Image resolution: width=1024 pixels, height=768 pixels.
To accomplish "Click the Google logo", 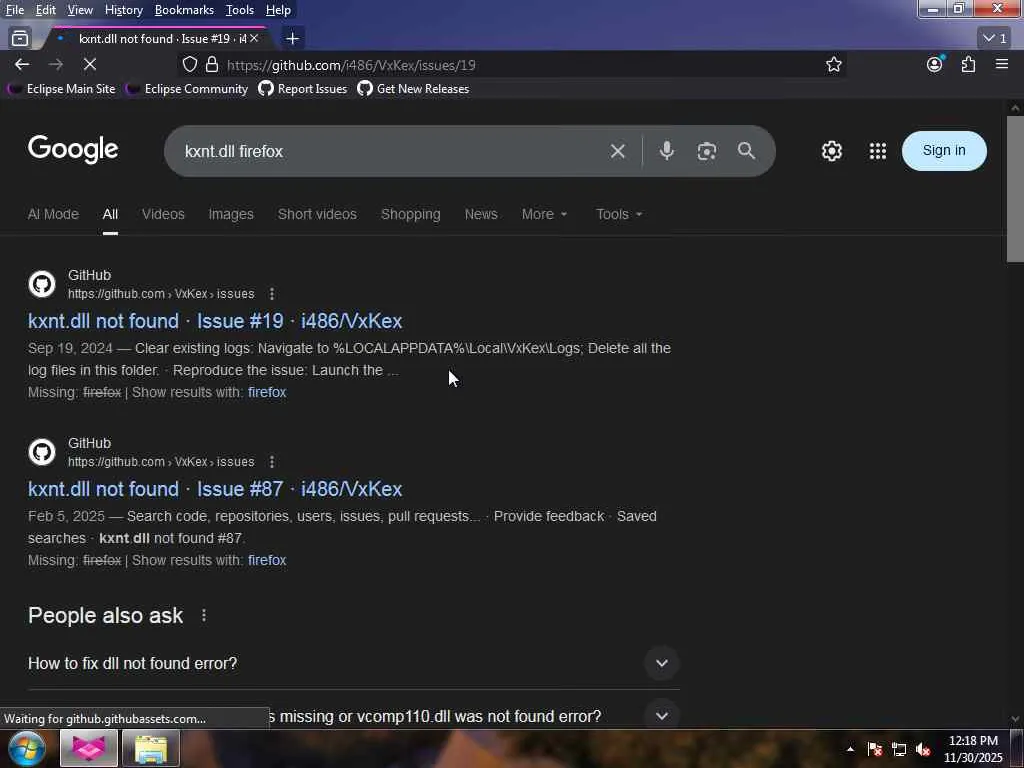I will (x=73, y=150).
